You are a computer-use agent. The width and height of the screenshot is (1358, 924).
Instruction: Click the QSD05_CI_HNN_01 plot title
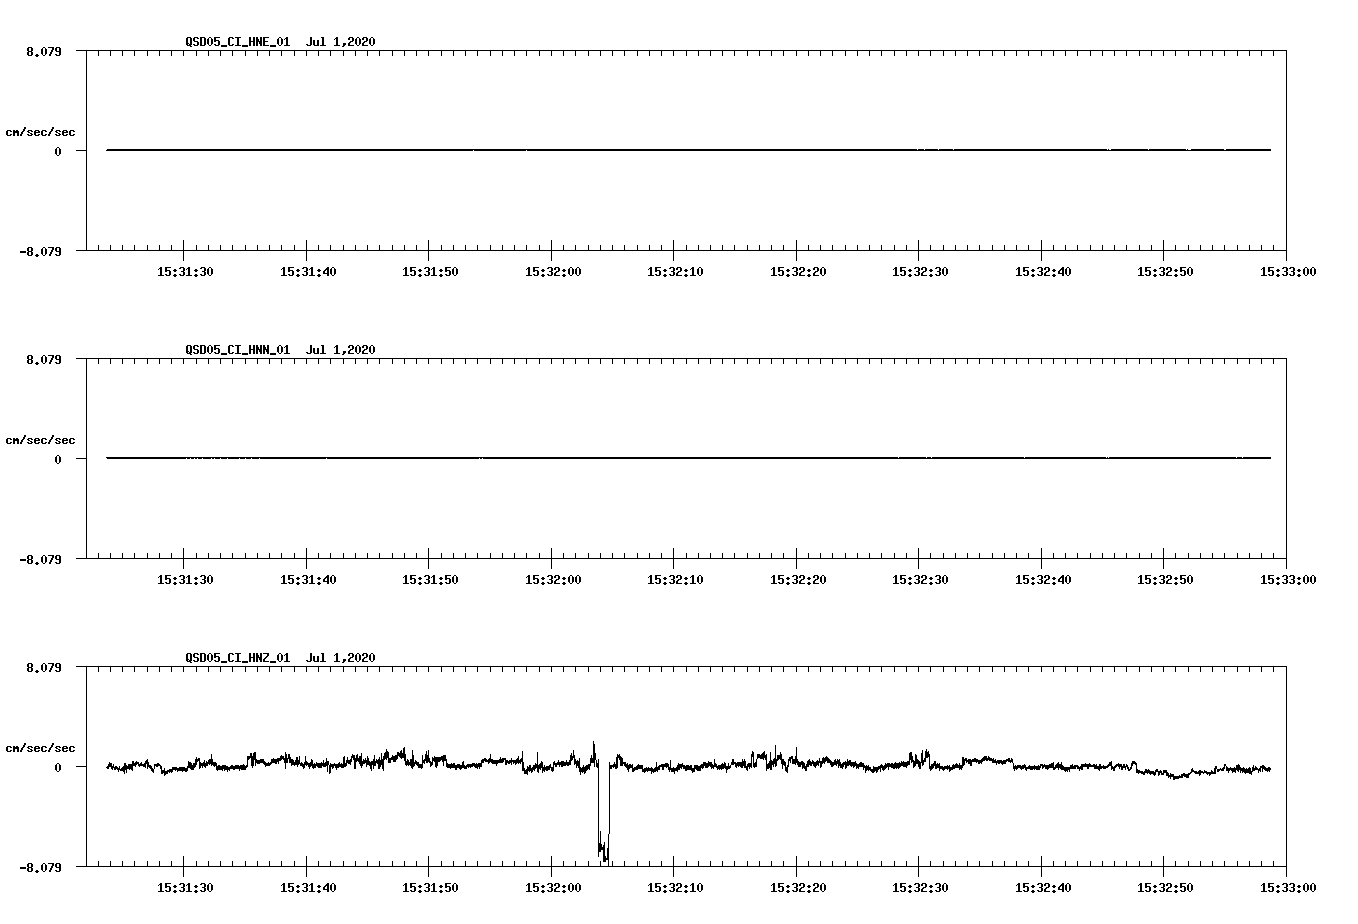click(x=280, y=349)
